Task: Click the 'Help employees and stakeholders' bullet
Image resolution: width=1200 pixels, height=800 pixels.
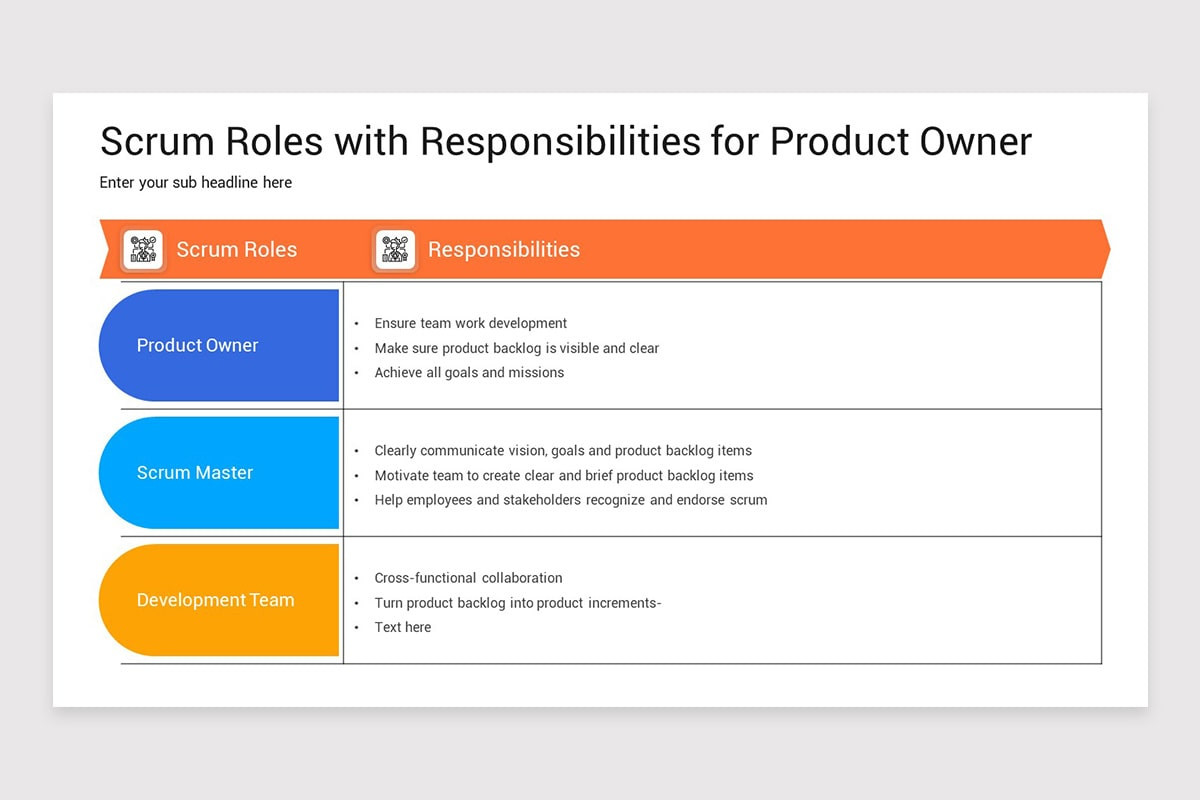Action: click(x=570, y=500)
